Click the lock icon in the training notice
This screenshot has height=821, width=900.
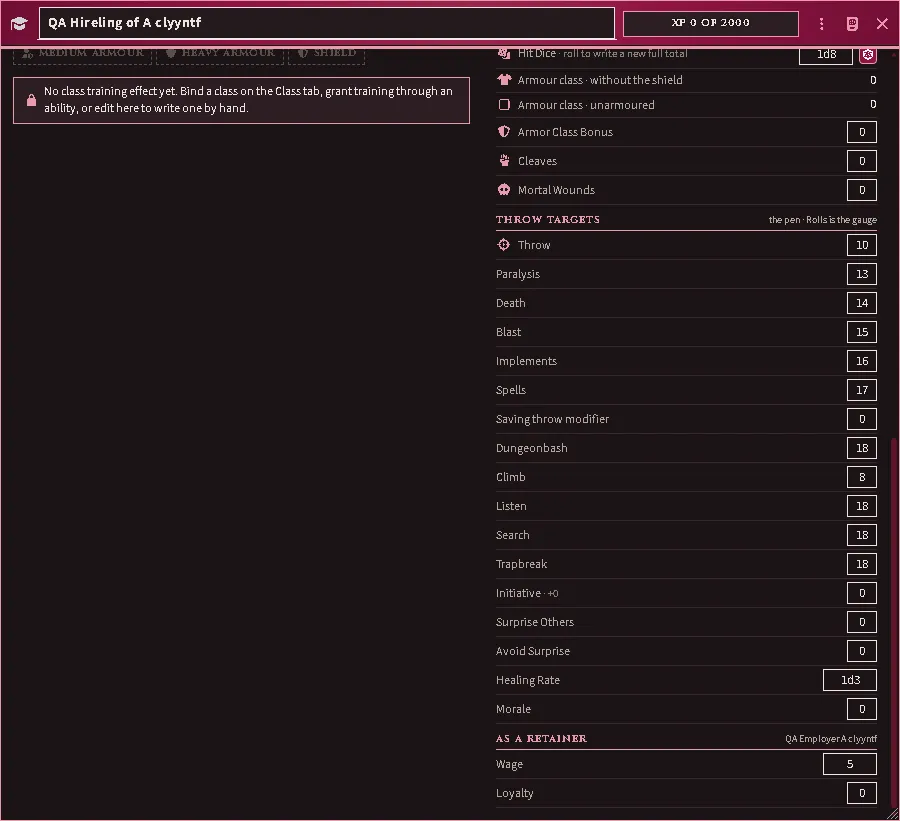click(x=32, y=100)
